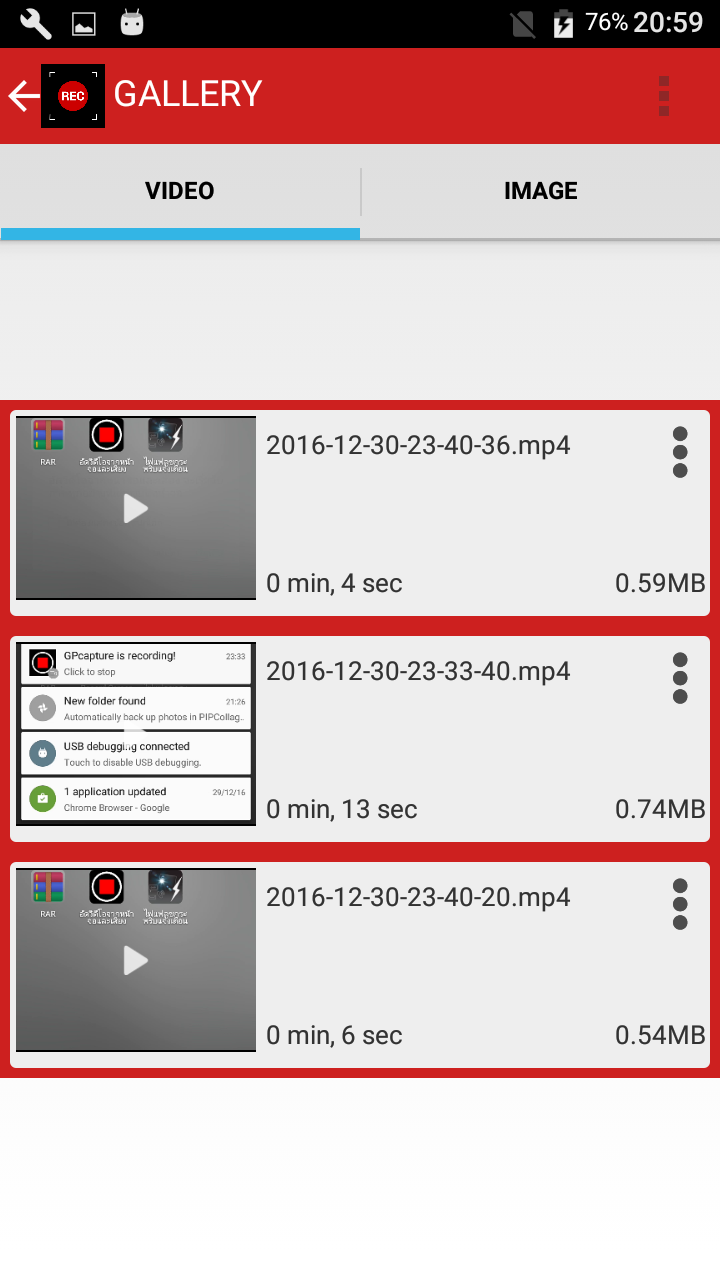Tap the 0.54MB size label

(x=660, y=1035)
